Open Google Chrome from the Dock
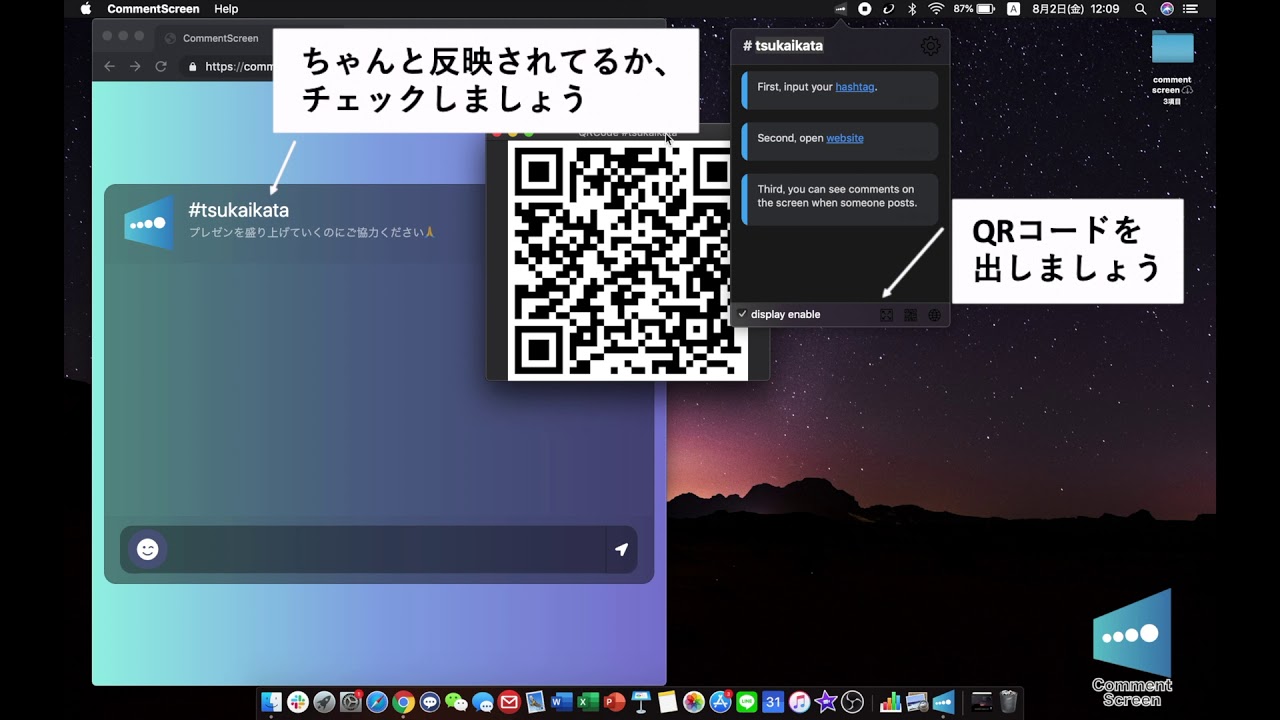The width and height of the screenshot is (1280, 720). (403, 702)
